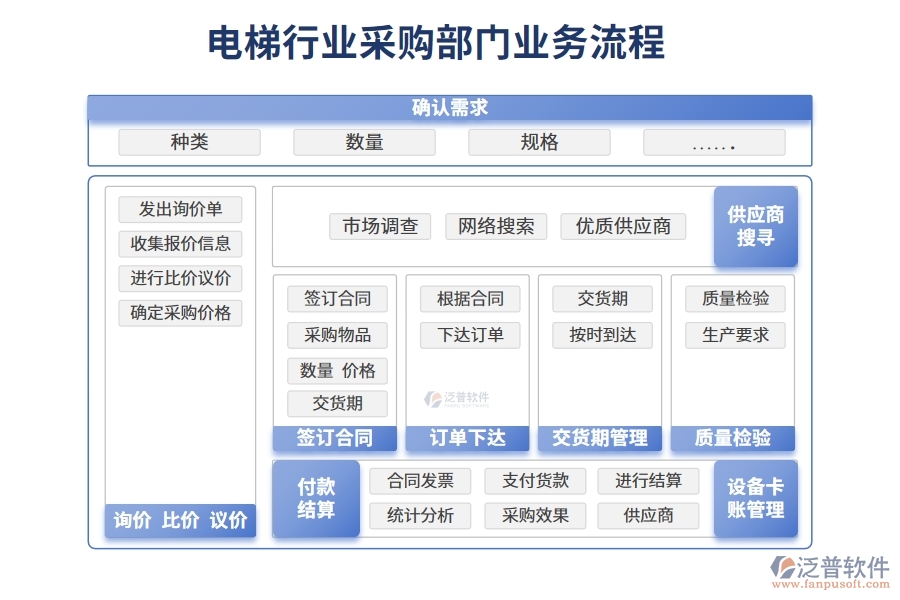This screenshot has width=900, height=600.
Task: Click the 询价 比价 议价 footer label
Action: [181, 519]
